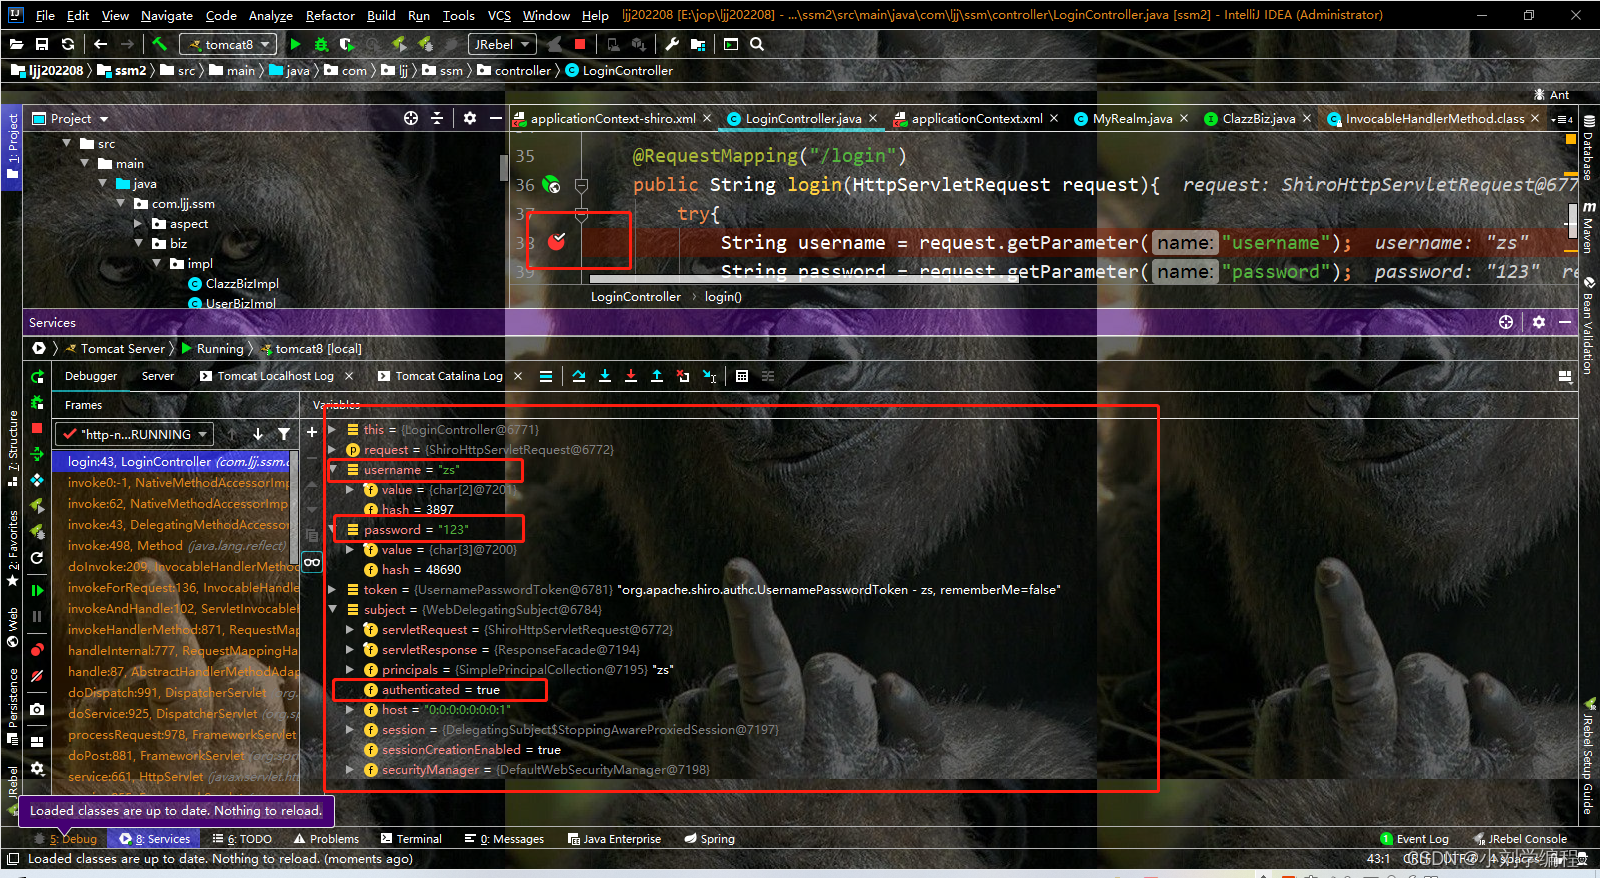Take thread dump camera icon
This screenshot has height=878, width=1600.
tap(37, 709)
